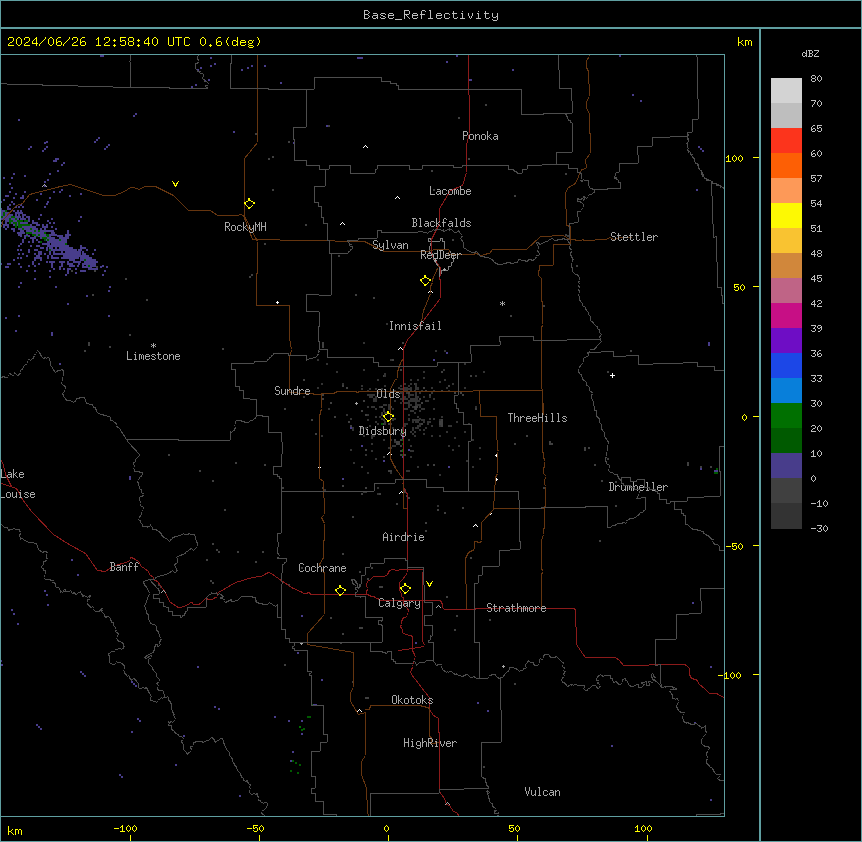Click the Airdrie city label

point(404,537)
